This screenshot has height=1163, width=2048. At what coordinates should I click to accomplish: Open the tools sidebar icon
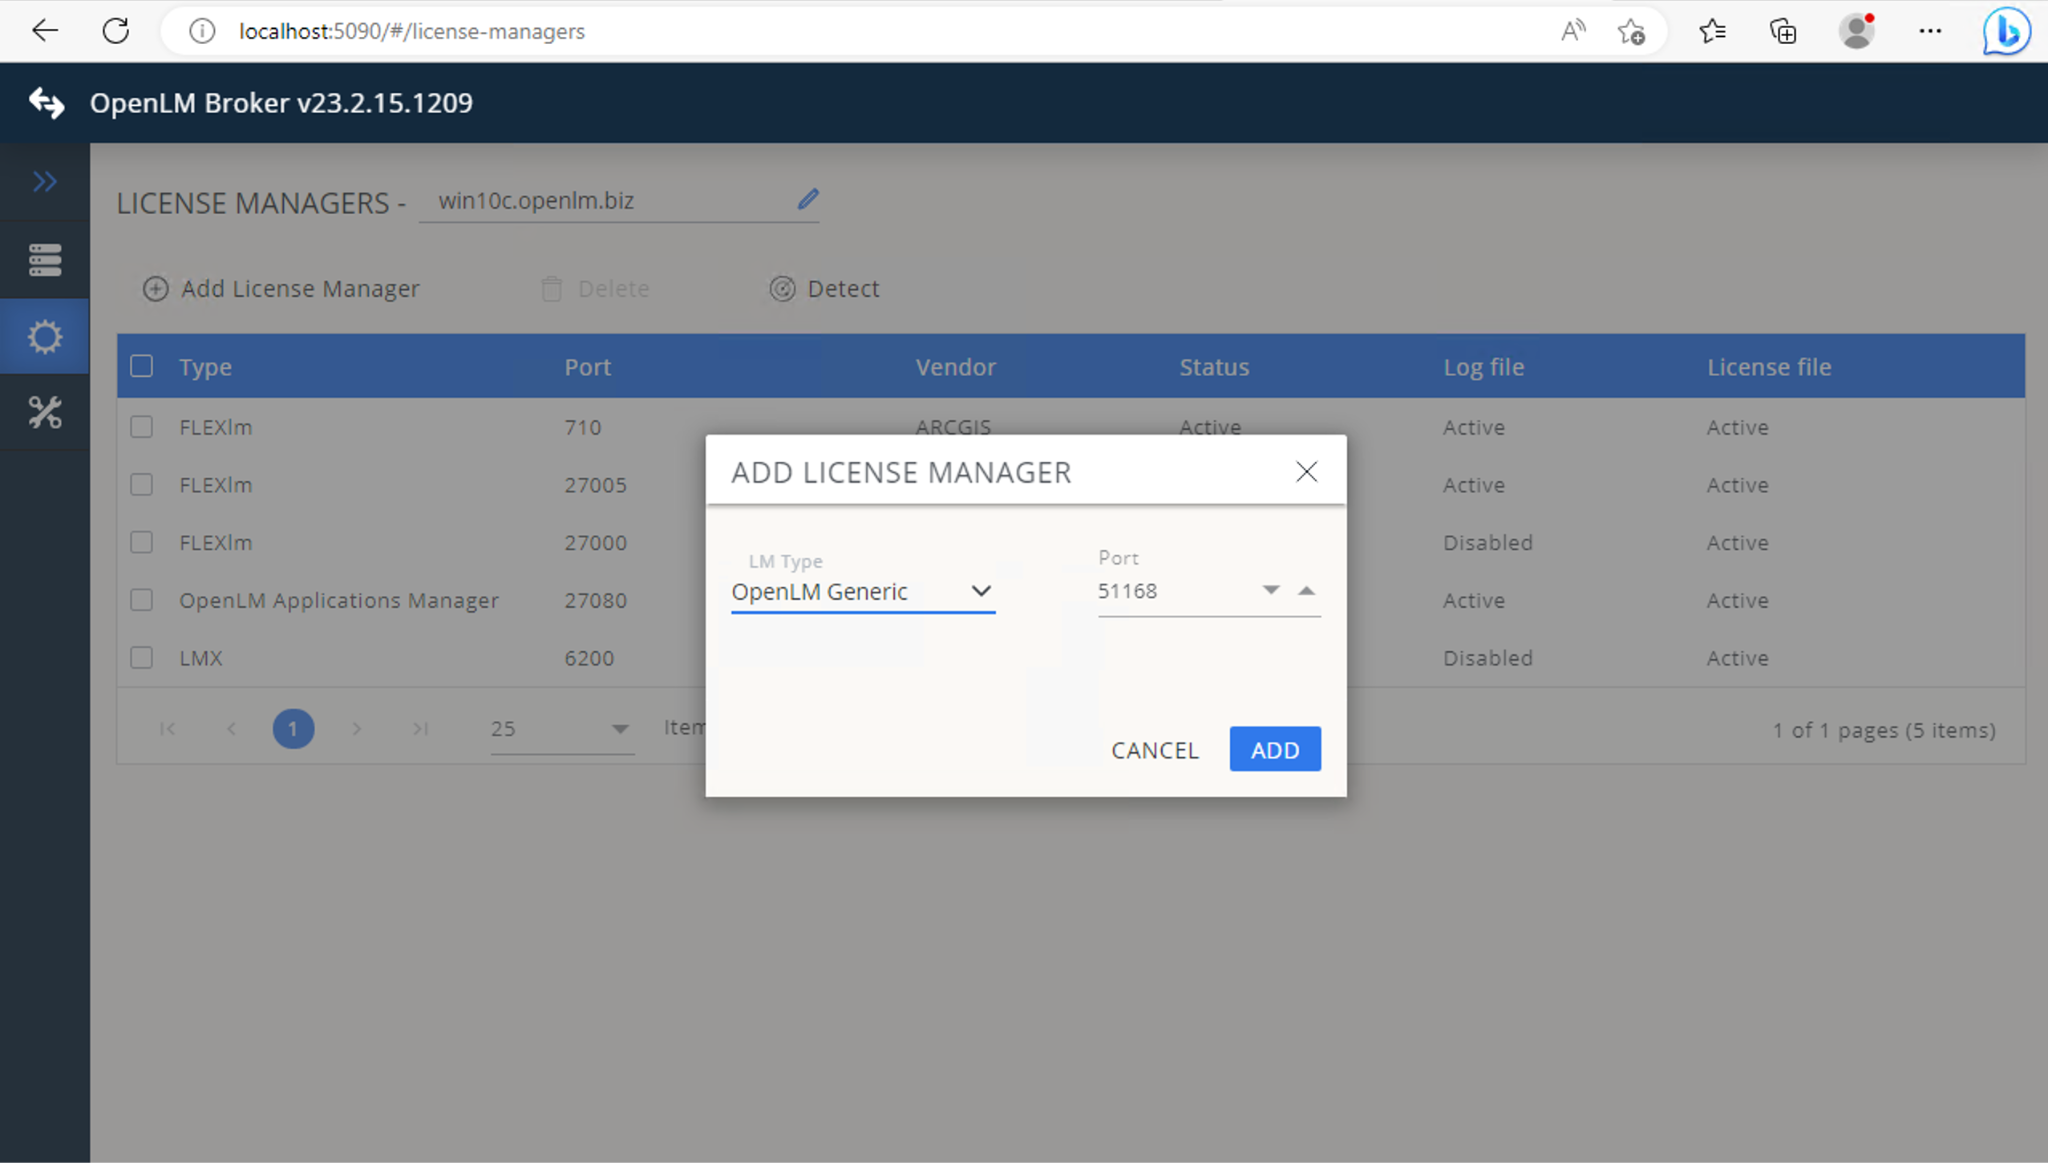coord(45,413)
